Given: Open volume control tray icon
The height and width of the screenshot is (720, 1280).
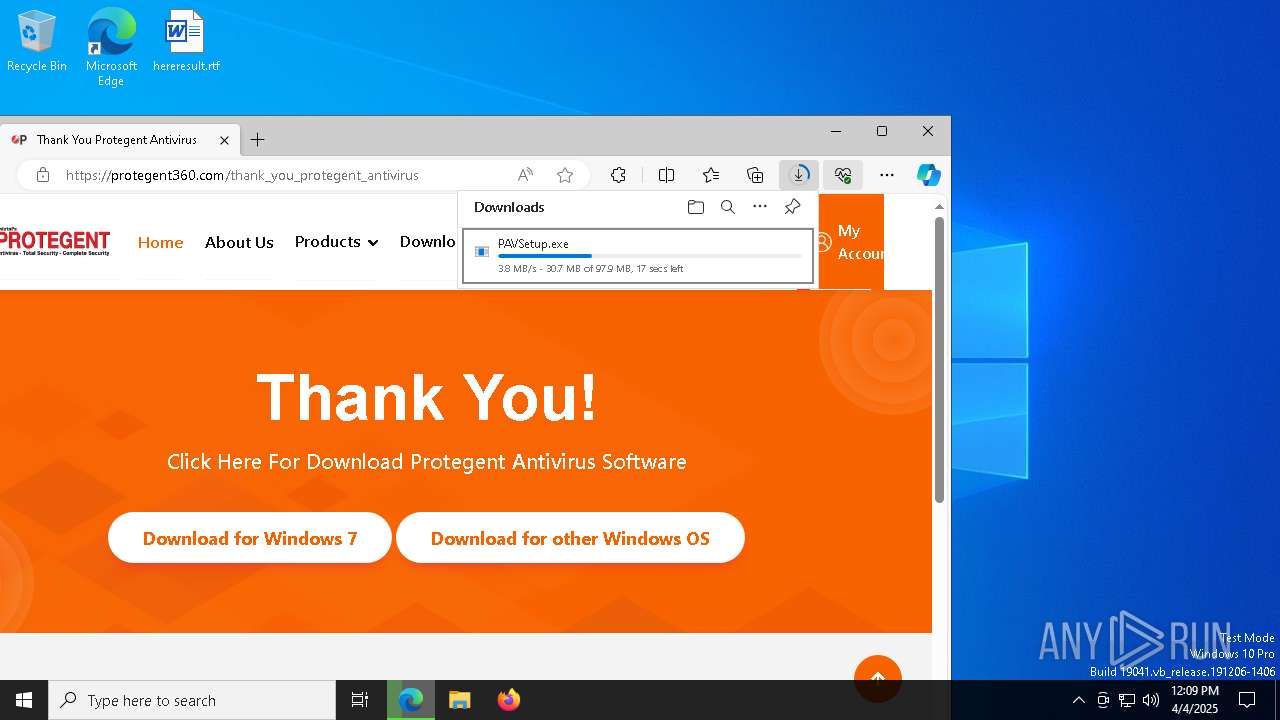Looking at the screenshot, I should click(x=1151, y=700).
